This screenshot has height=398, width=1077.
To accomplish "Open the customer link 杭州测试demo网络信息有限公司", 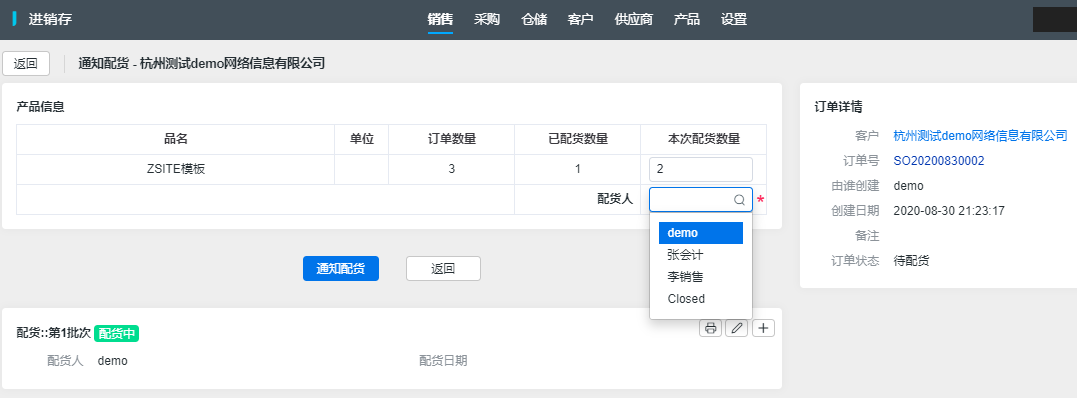I will click(980, 135).
